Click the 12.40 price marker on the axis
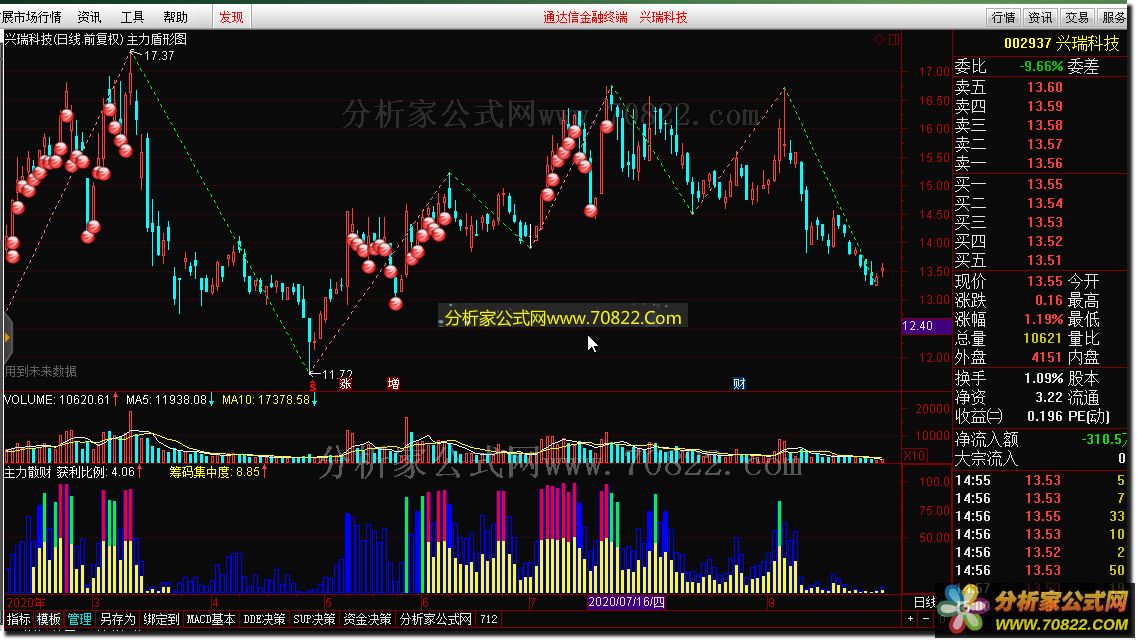The height and width of the screenshot is (640, 1137). pyautogui.click(x=926, y=325)
